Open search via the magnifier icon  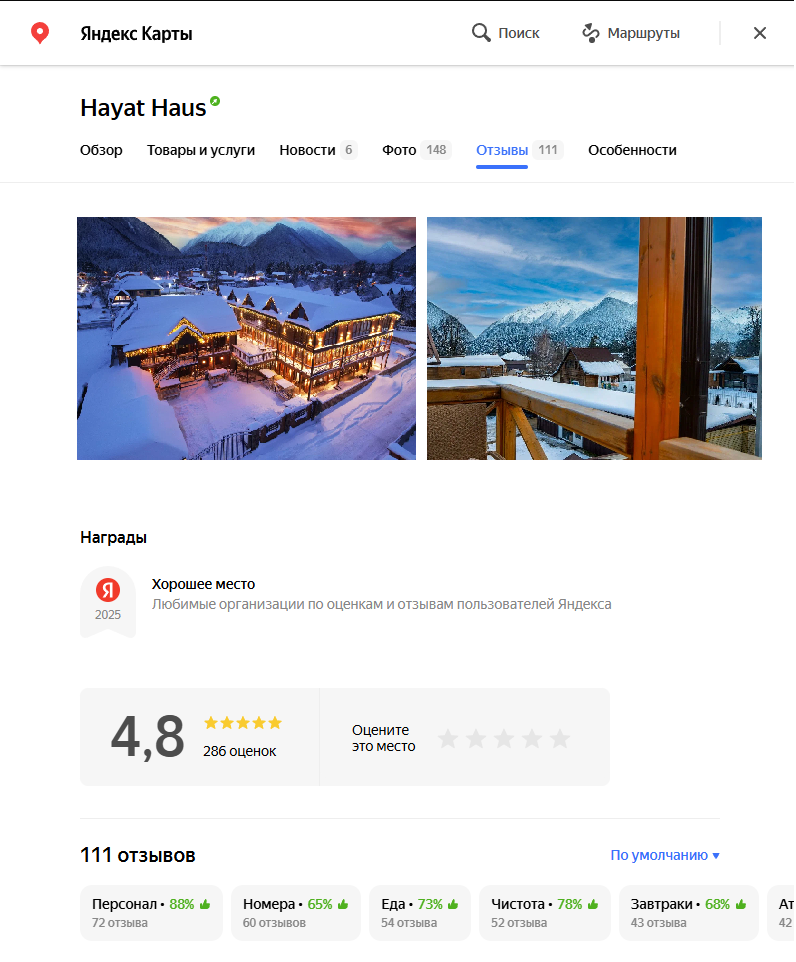tap(481, 33)
